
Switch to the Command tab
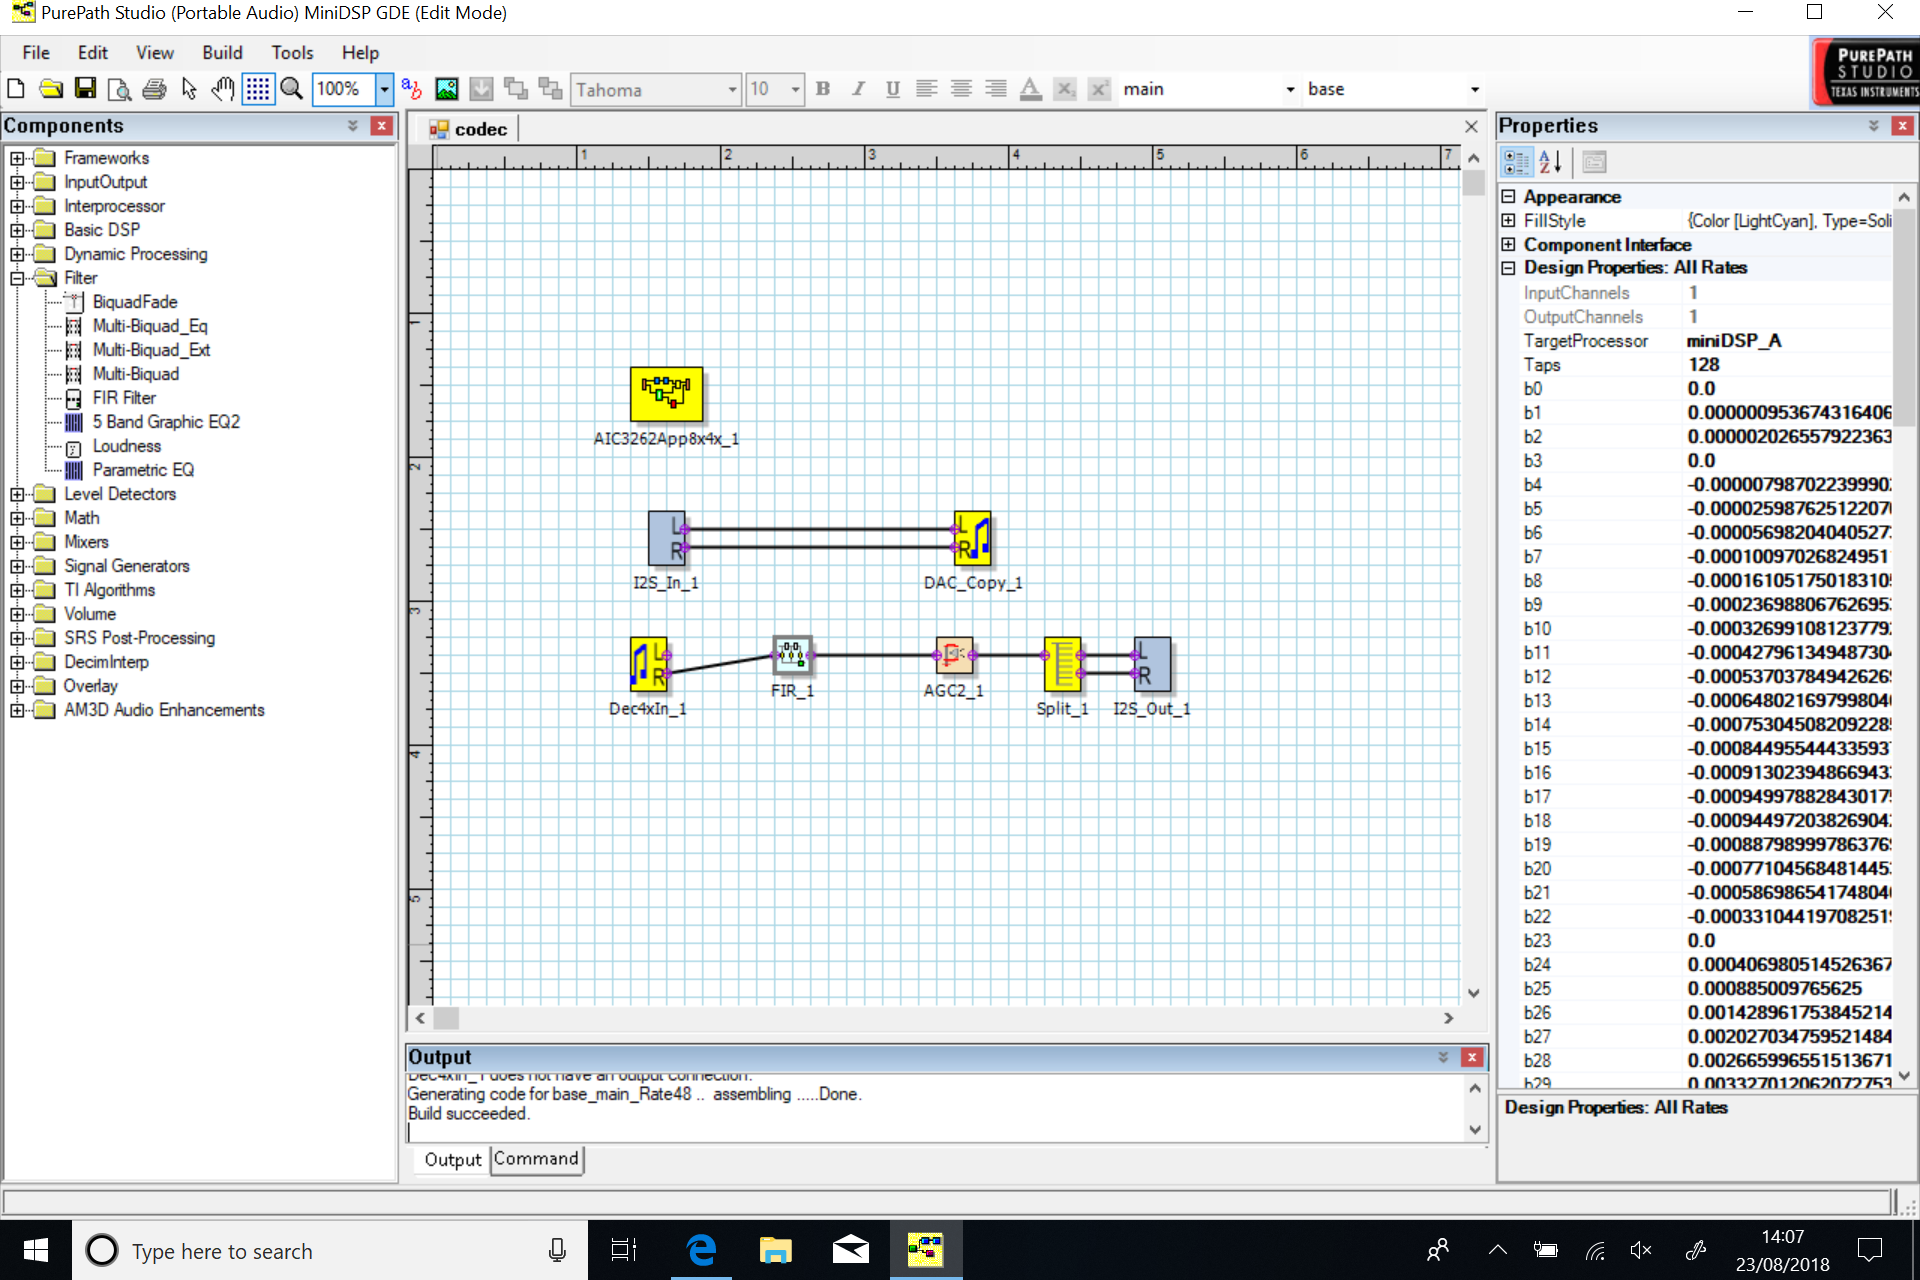click(536, 1159)
